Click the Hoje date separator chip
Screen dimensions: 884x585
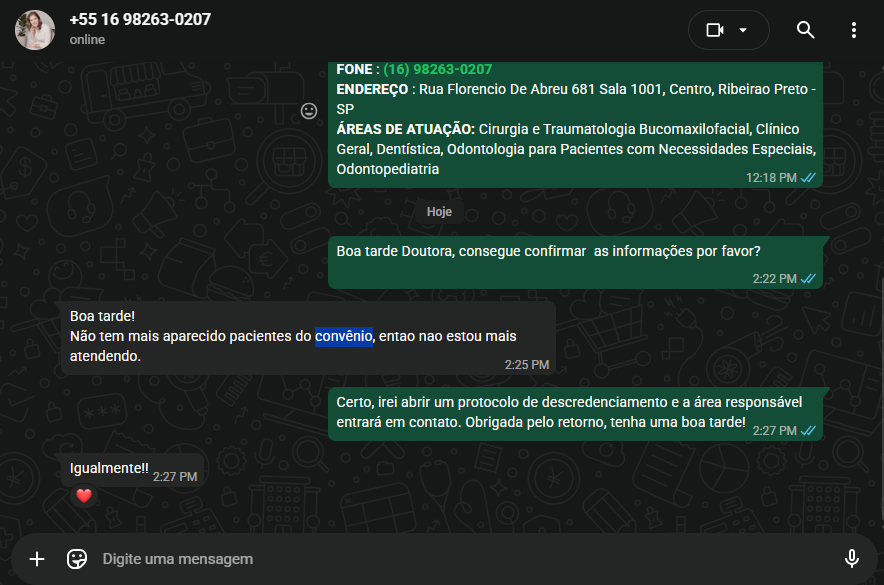pyautogui.click(x=439, y=212)
